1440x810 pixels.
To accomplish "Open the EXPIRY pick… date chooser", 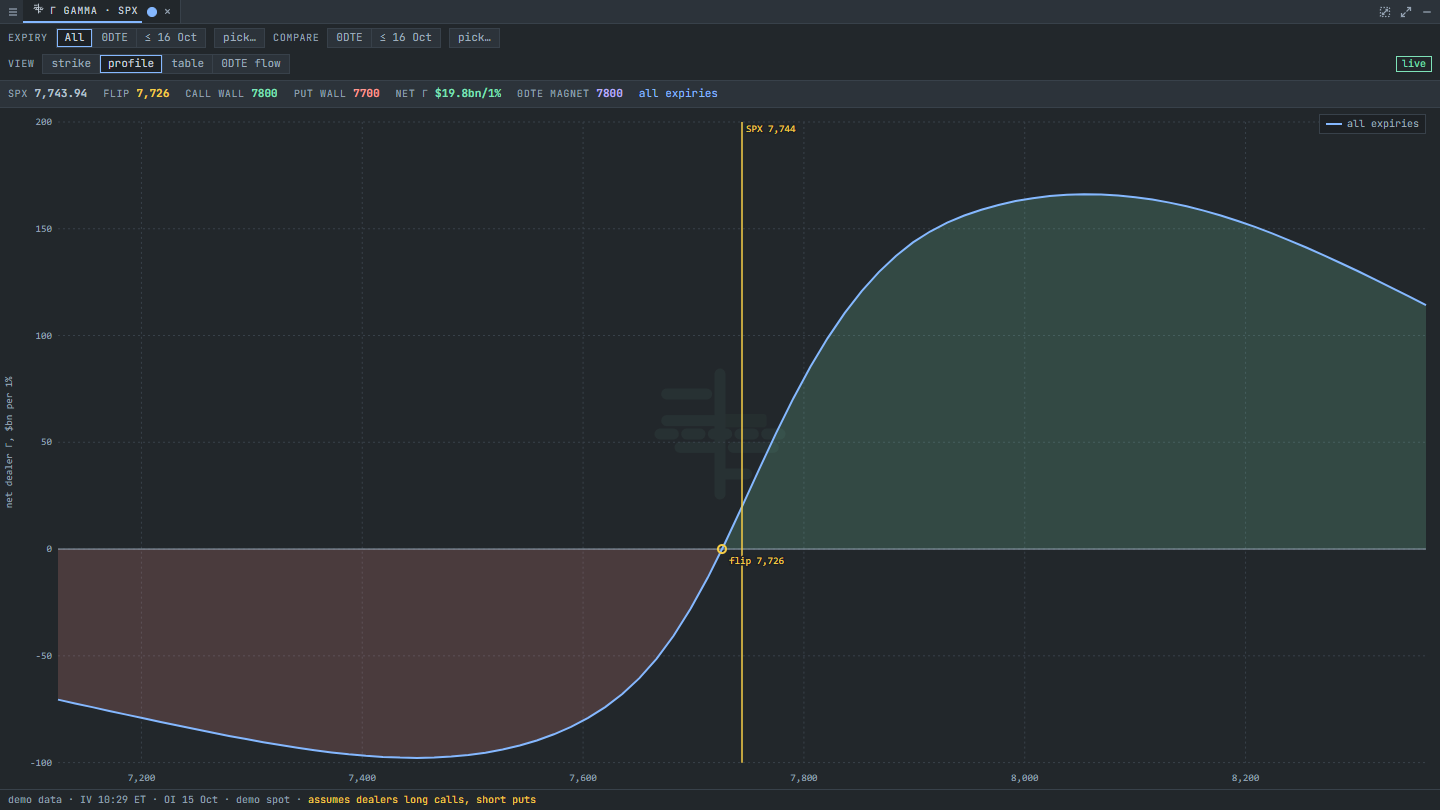I will pos(239,38).
